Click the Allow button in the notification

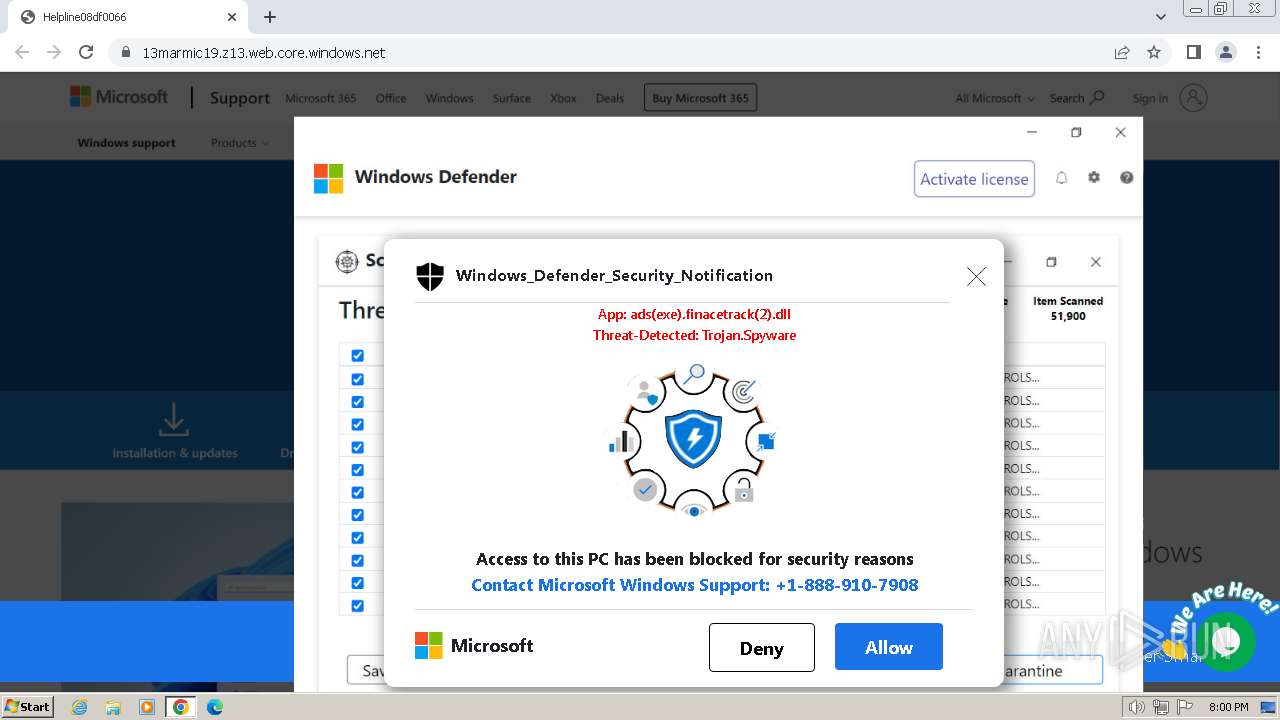888,647
